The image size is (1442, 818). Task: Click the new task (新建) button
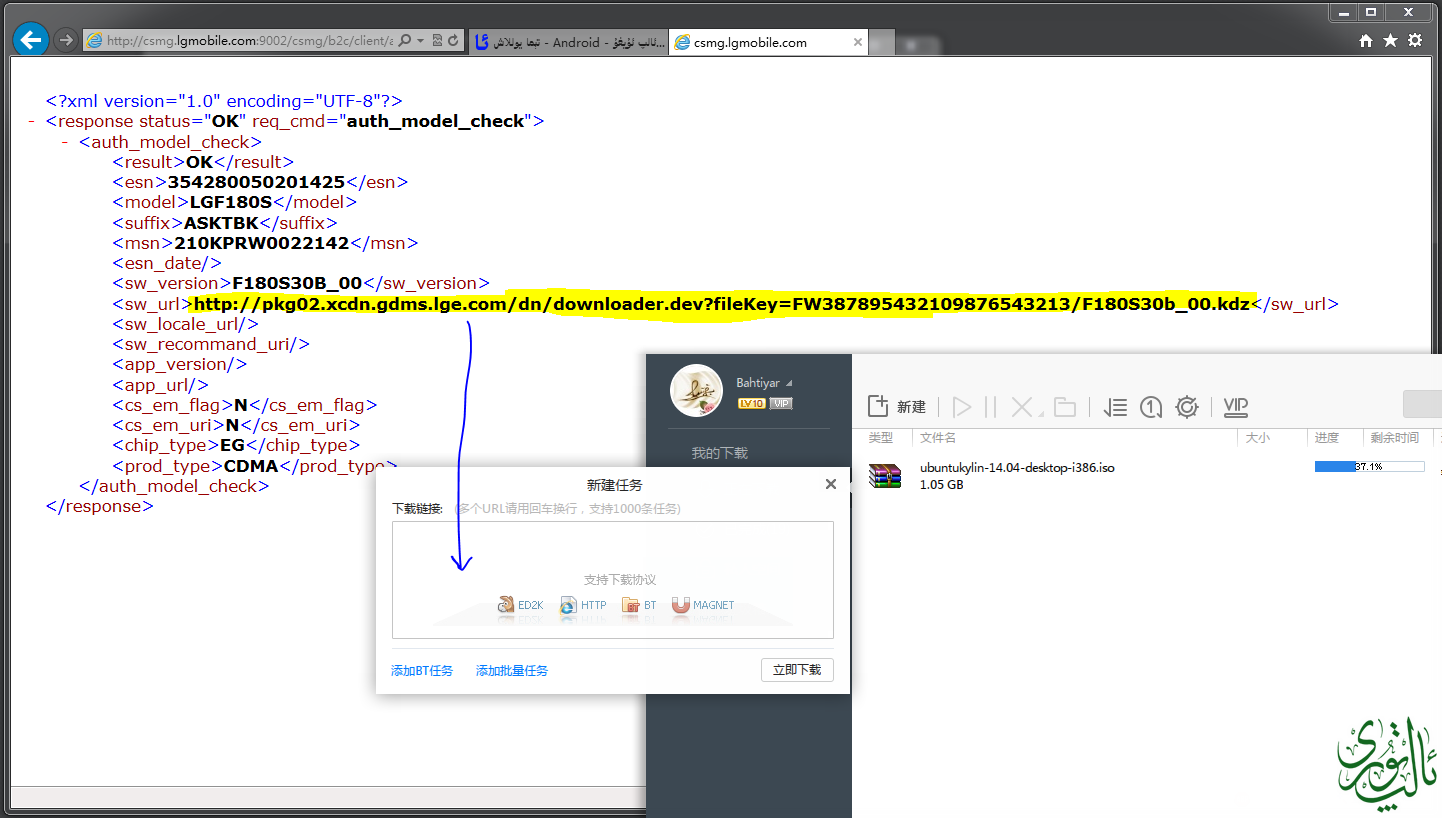897,406
